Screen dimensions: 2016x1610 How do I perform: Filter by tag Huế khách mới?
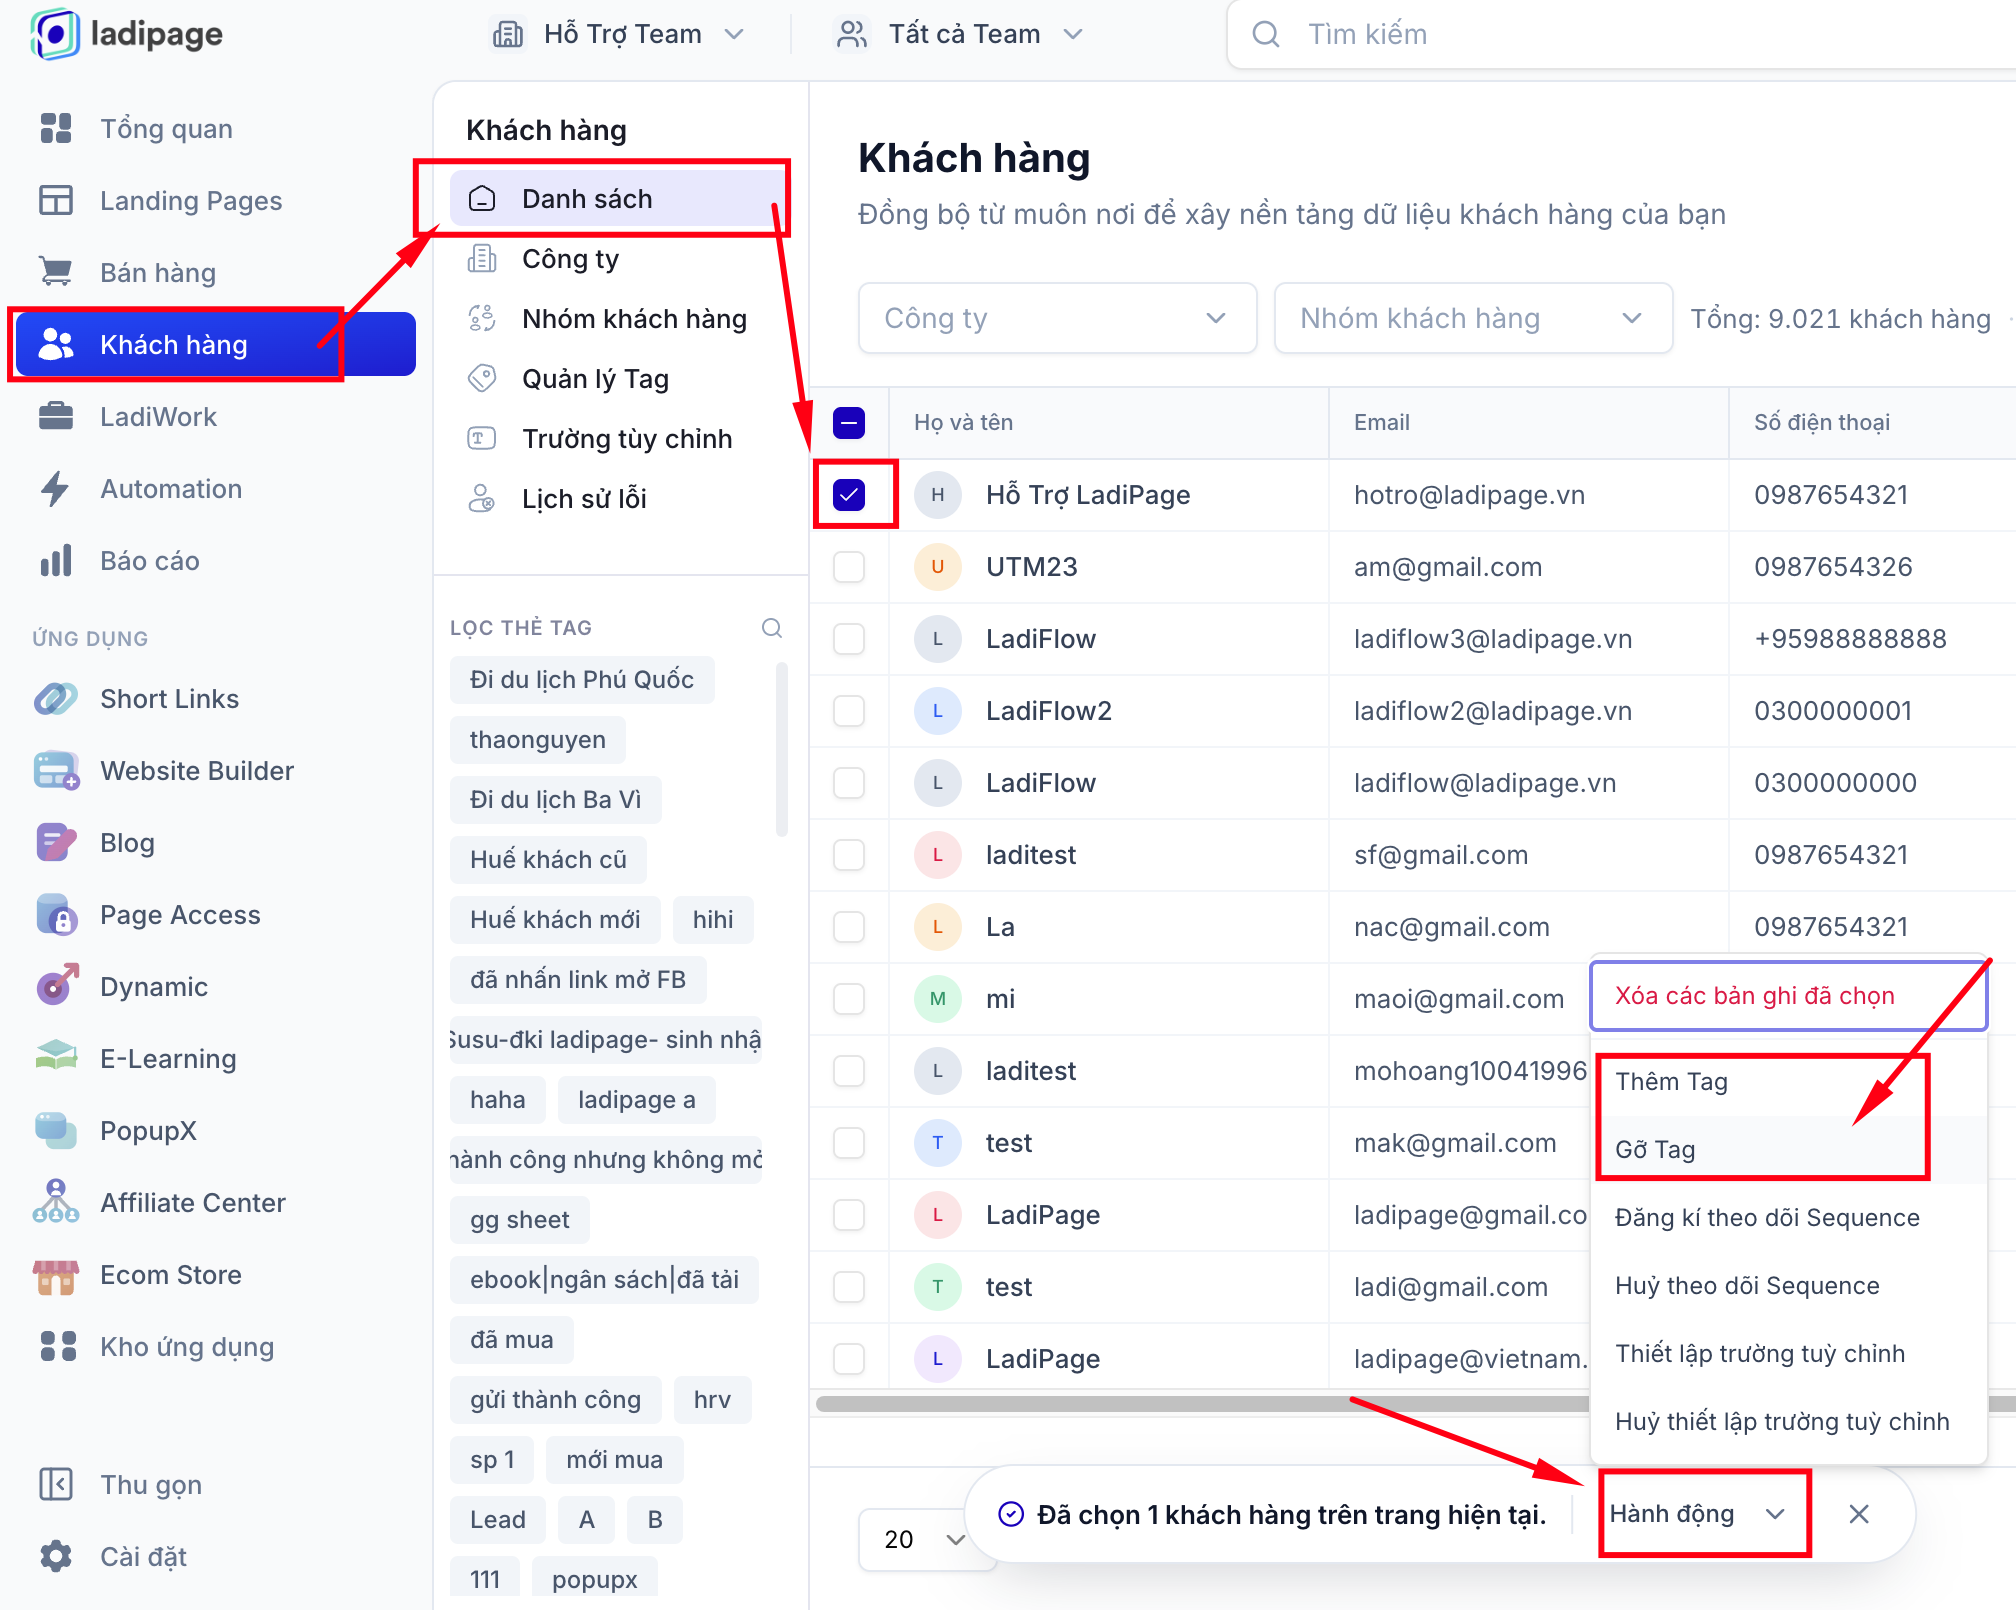(555, 920)
